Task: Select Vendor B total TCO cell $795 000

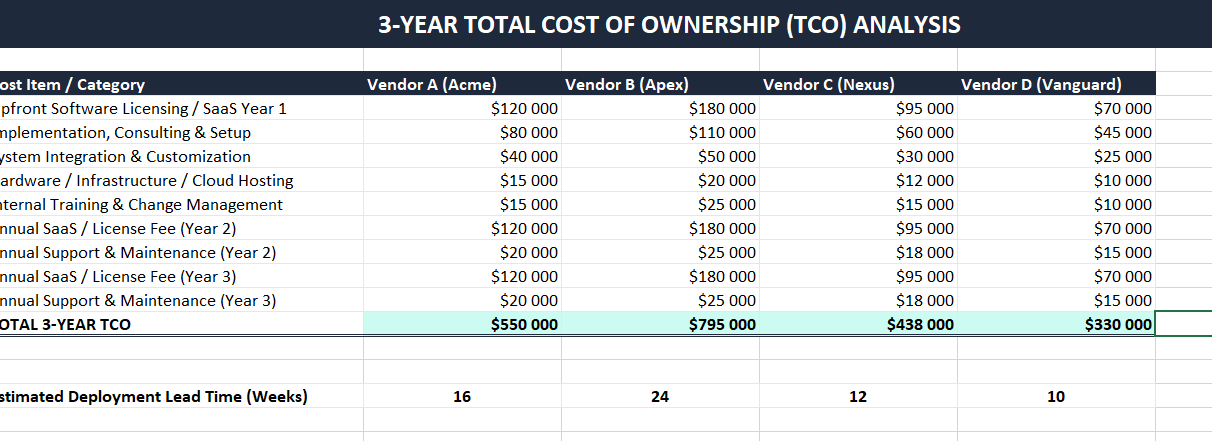Action: click(x=661, y=324)
